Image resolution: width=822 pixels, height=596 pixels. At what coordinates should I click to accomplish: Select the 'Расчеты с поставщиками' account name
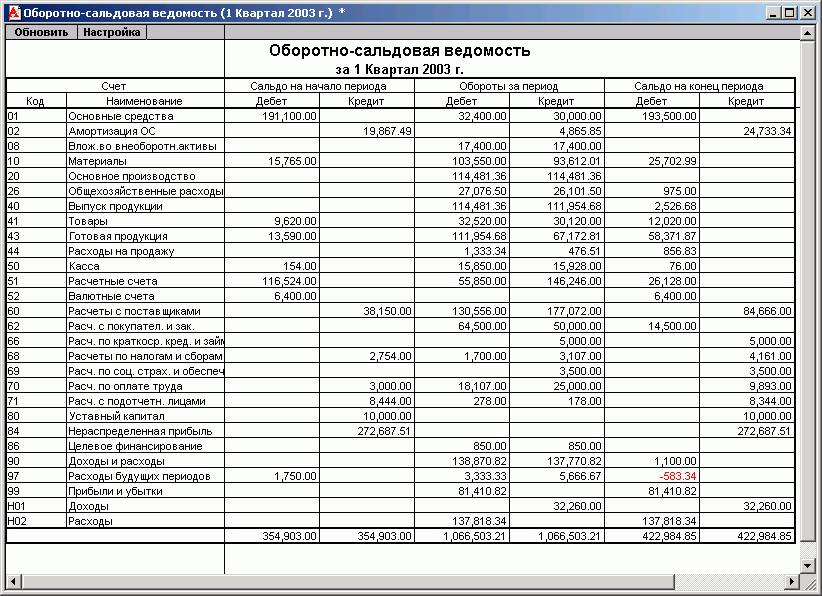135,312
